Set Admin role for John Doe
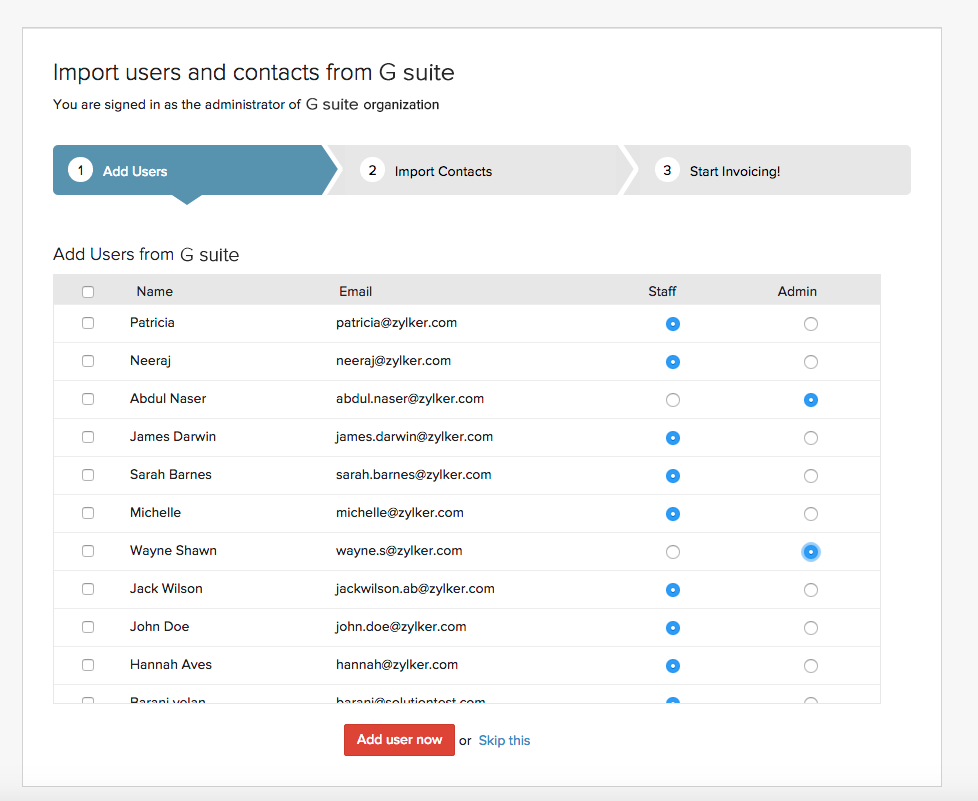The width and height of the screenshot is (978, 801). pos(811,627)
